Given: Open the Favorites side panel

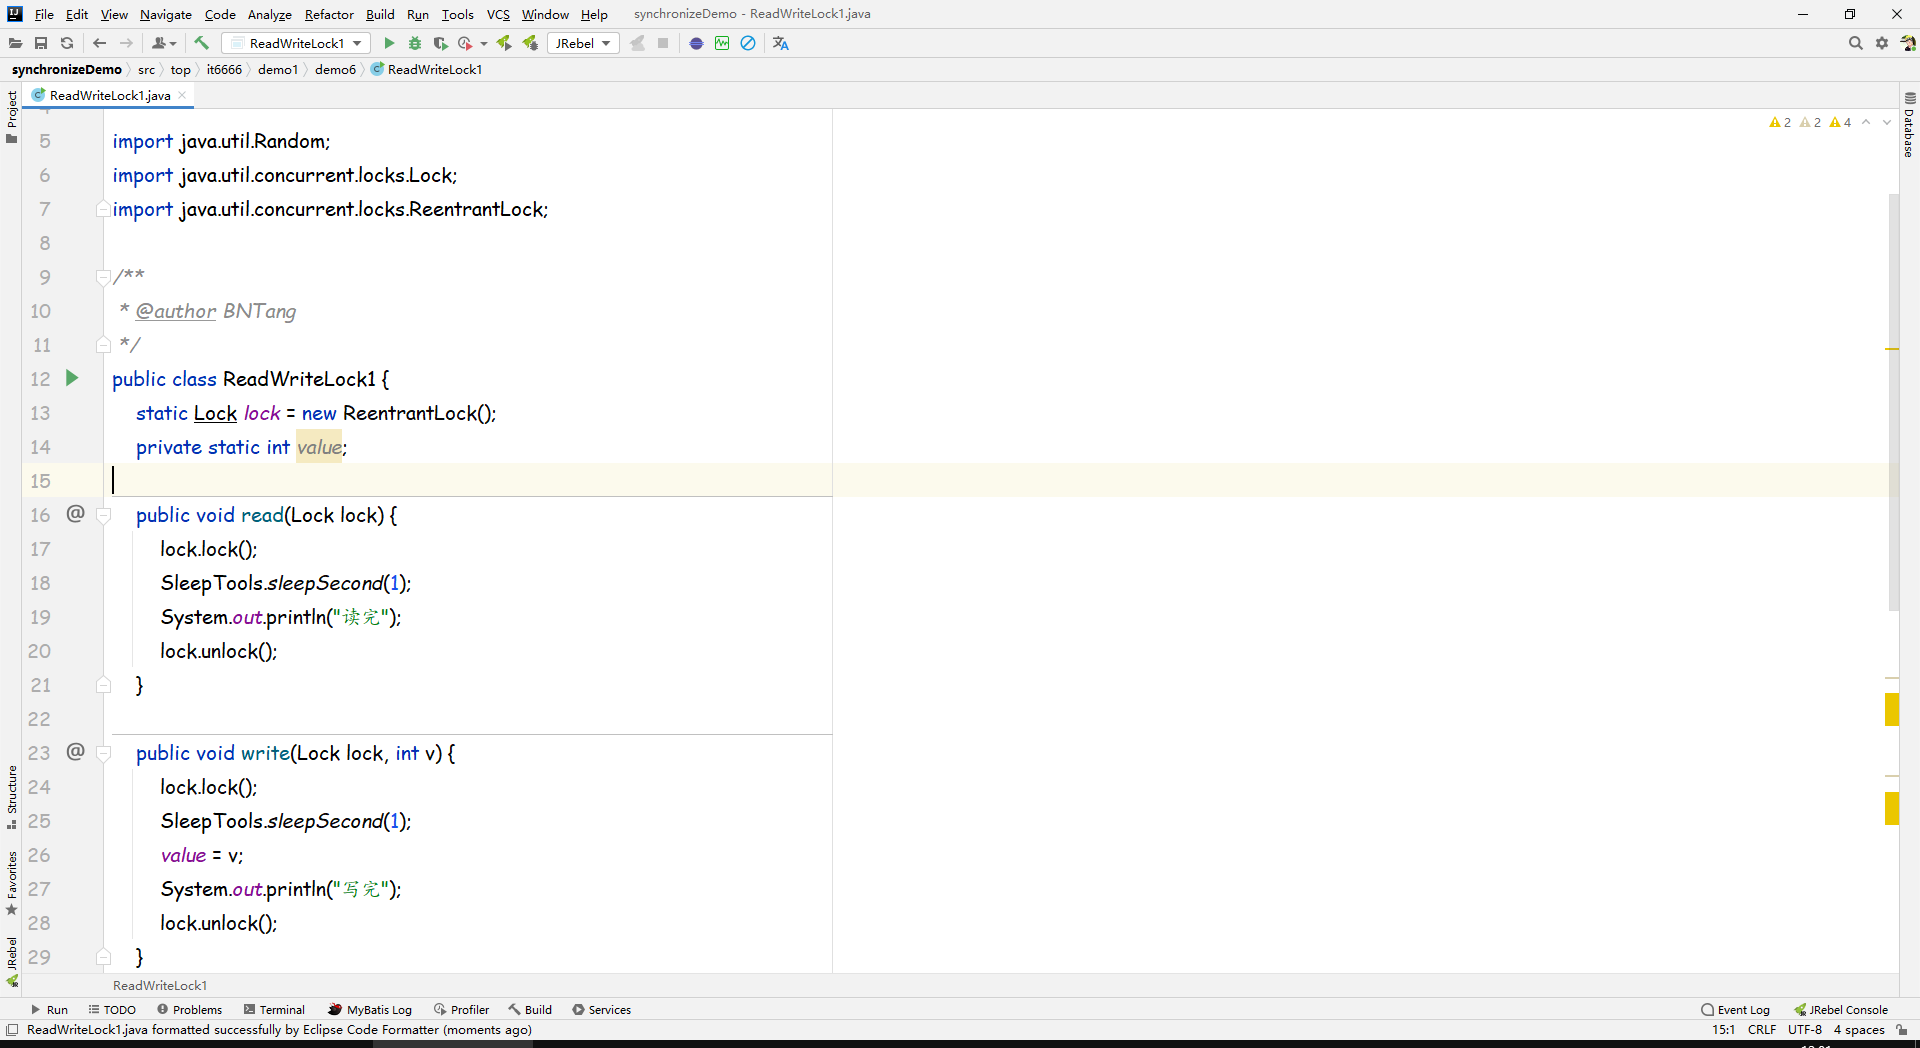Looking at the screenshot, I should (12, 883).
